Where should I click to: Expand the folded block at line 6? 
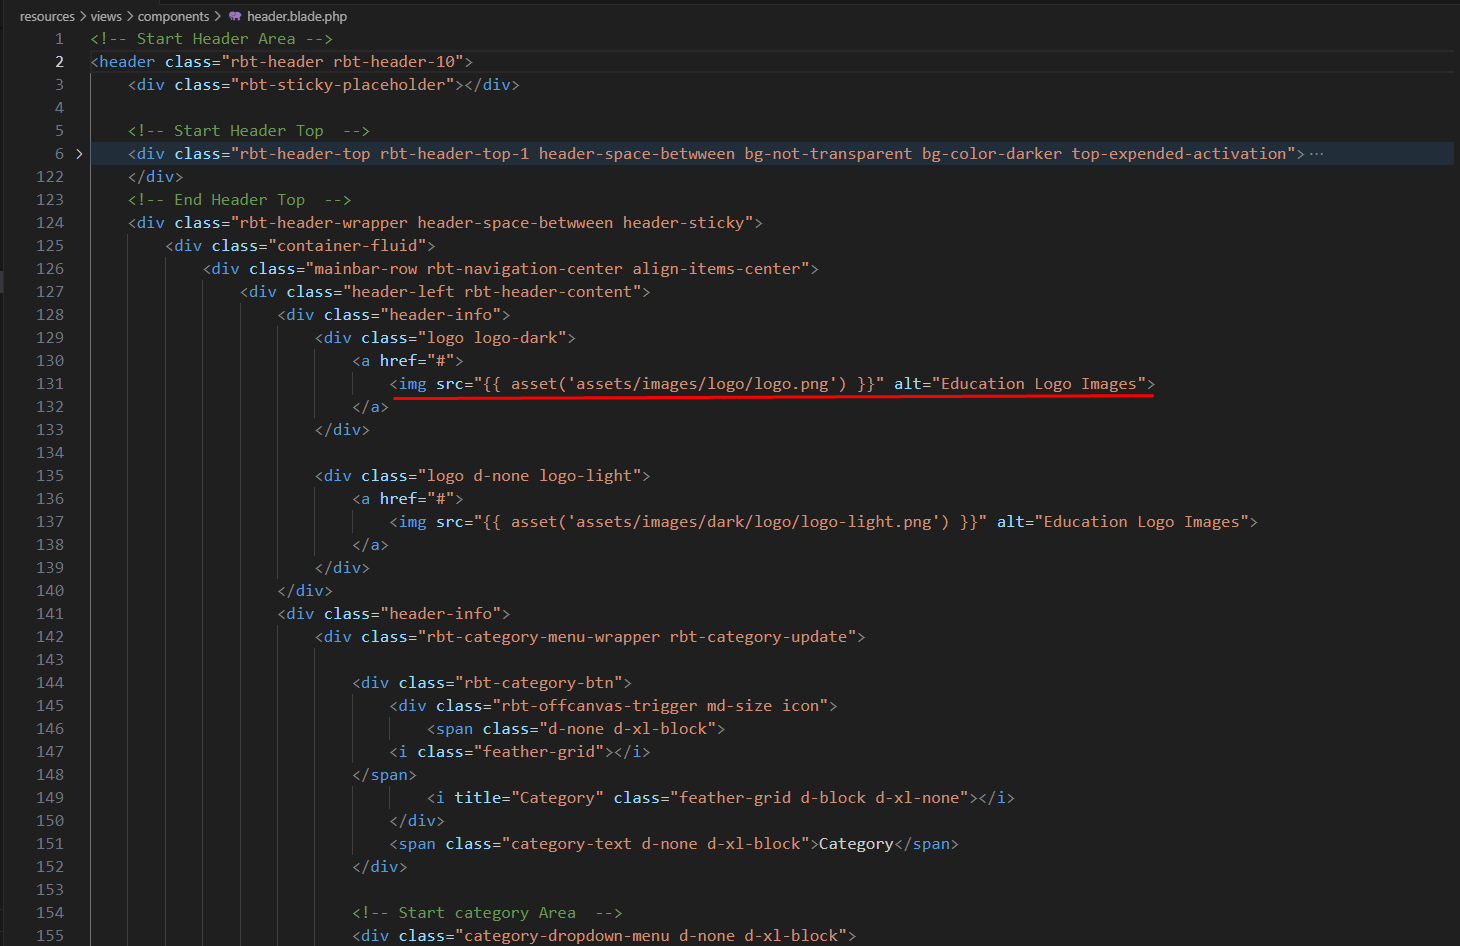tap(79, 154)
